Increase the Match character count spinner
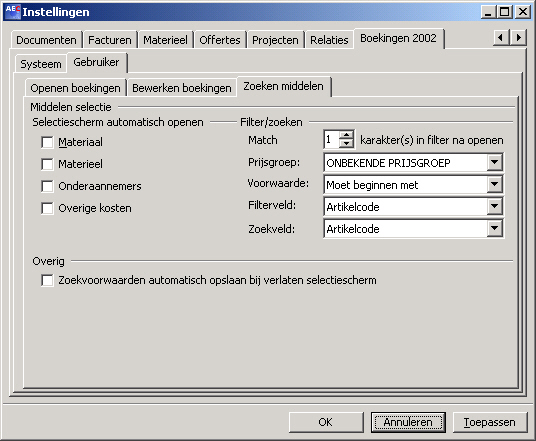Image resolution: width=536 pixels, height=441 pixels. [x=346, y=135]
